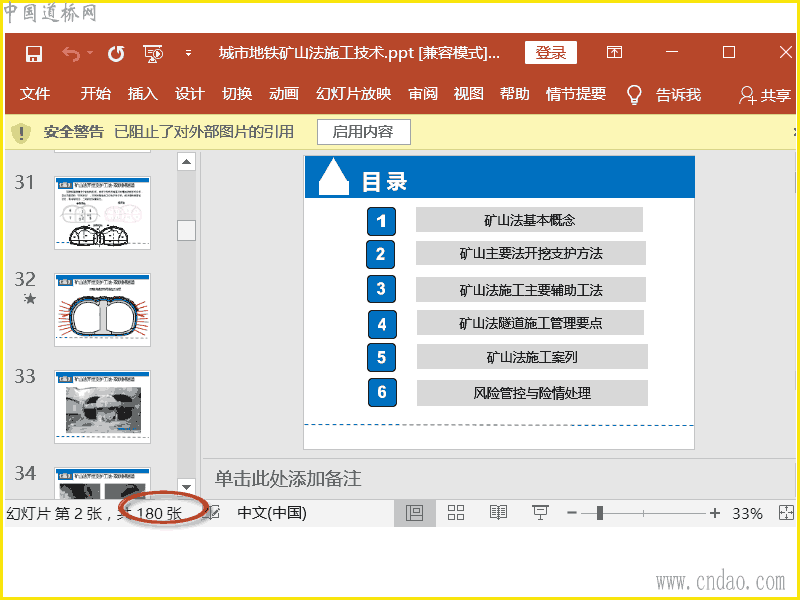Click numbered box 2 on slide

pyautogui.click(x=381, y=255)
